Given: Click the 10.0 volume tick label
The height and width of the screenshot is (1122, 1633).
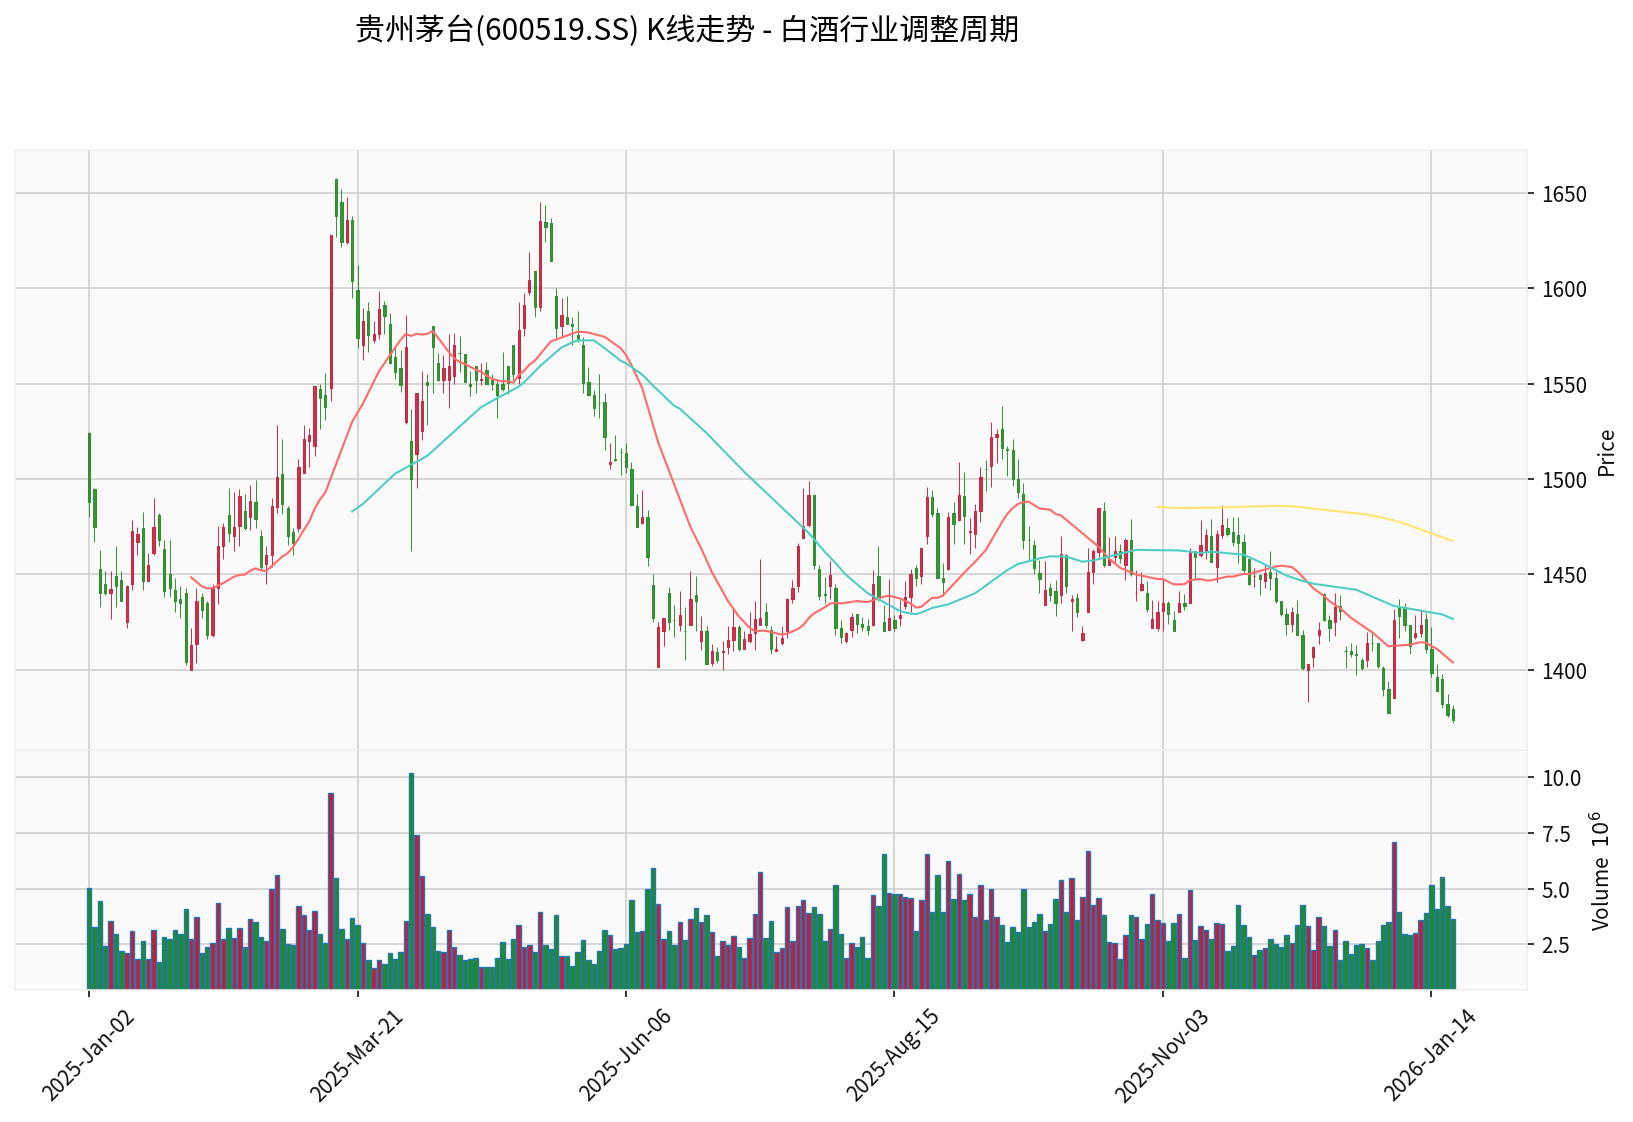Looking at the screenshot, I should [x=1561, y=778].
